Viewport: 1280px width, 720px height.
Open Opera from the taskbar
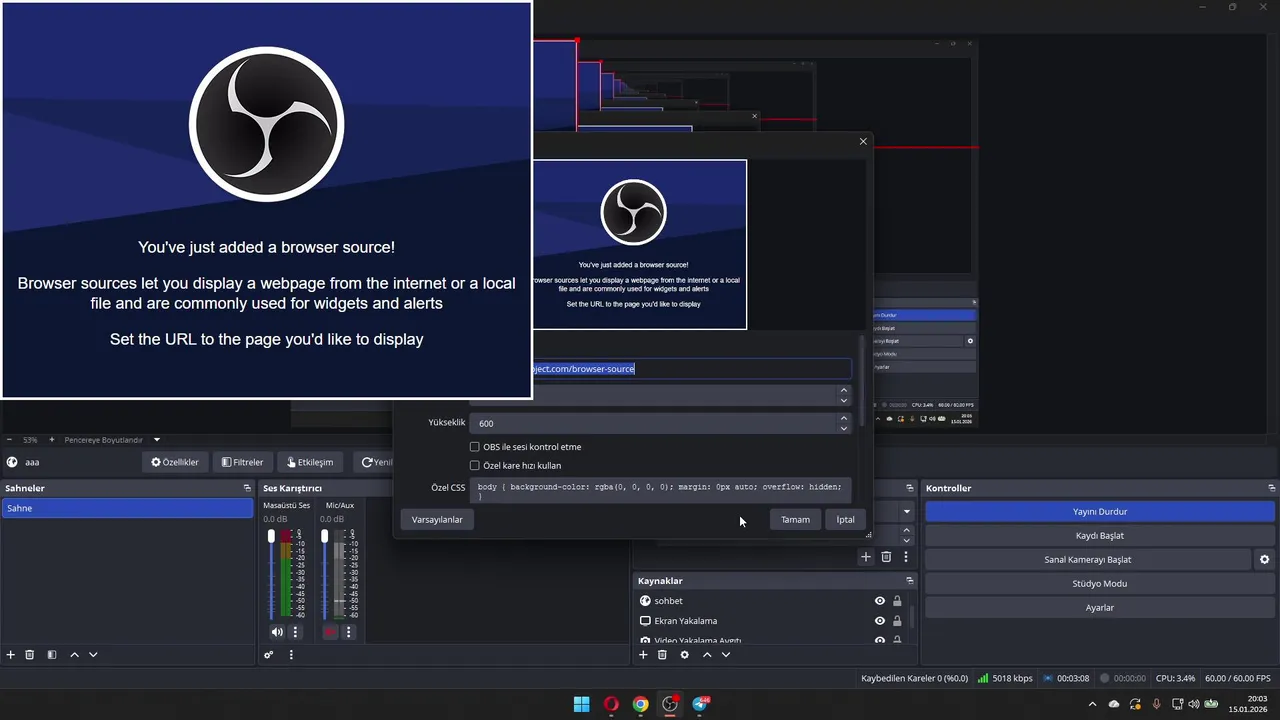click(611, 704)
